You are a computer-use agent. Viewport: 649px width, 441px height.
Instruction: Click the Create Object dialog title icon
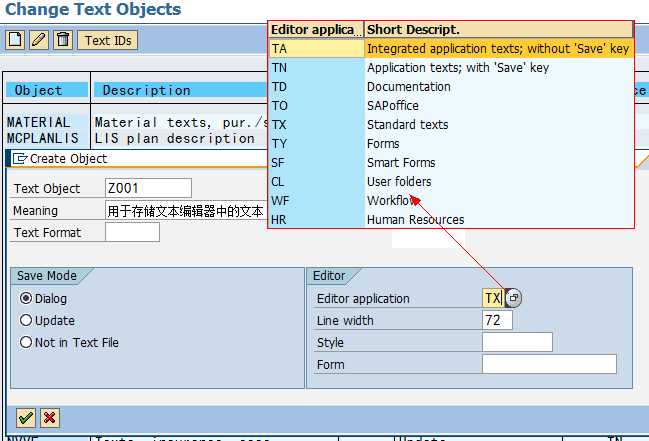coord(20,158)
